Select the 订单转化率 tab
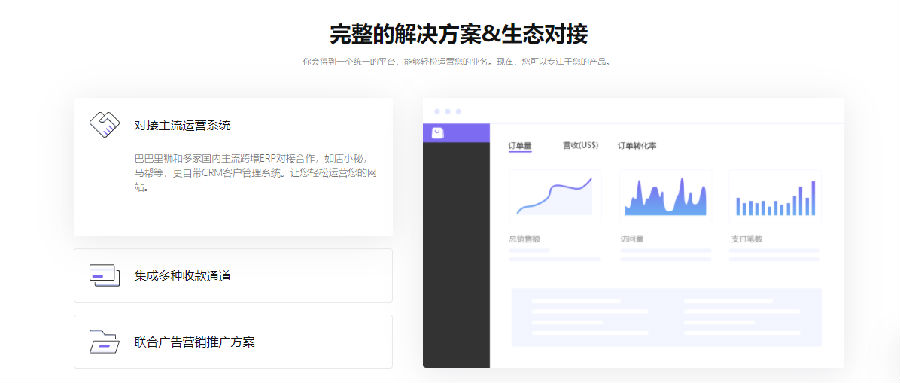Image resolution: width=900 pixels, height=383 pixels. point(637,146)
